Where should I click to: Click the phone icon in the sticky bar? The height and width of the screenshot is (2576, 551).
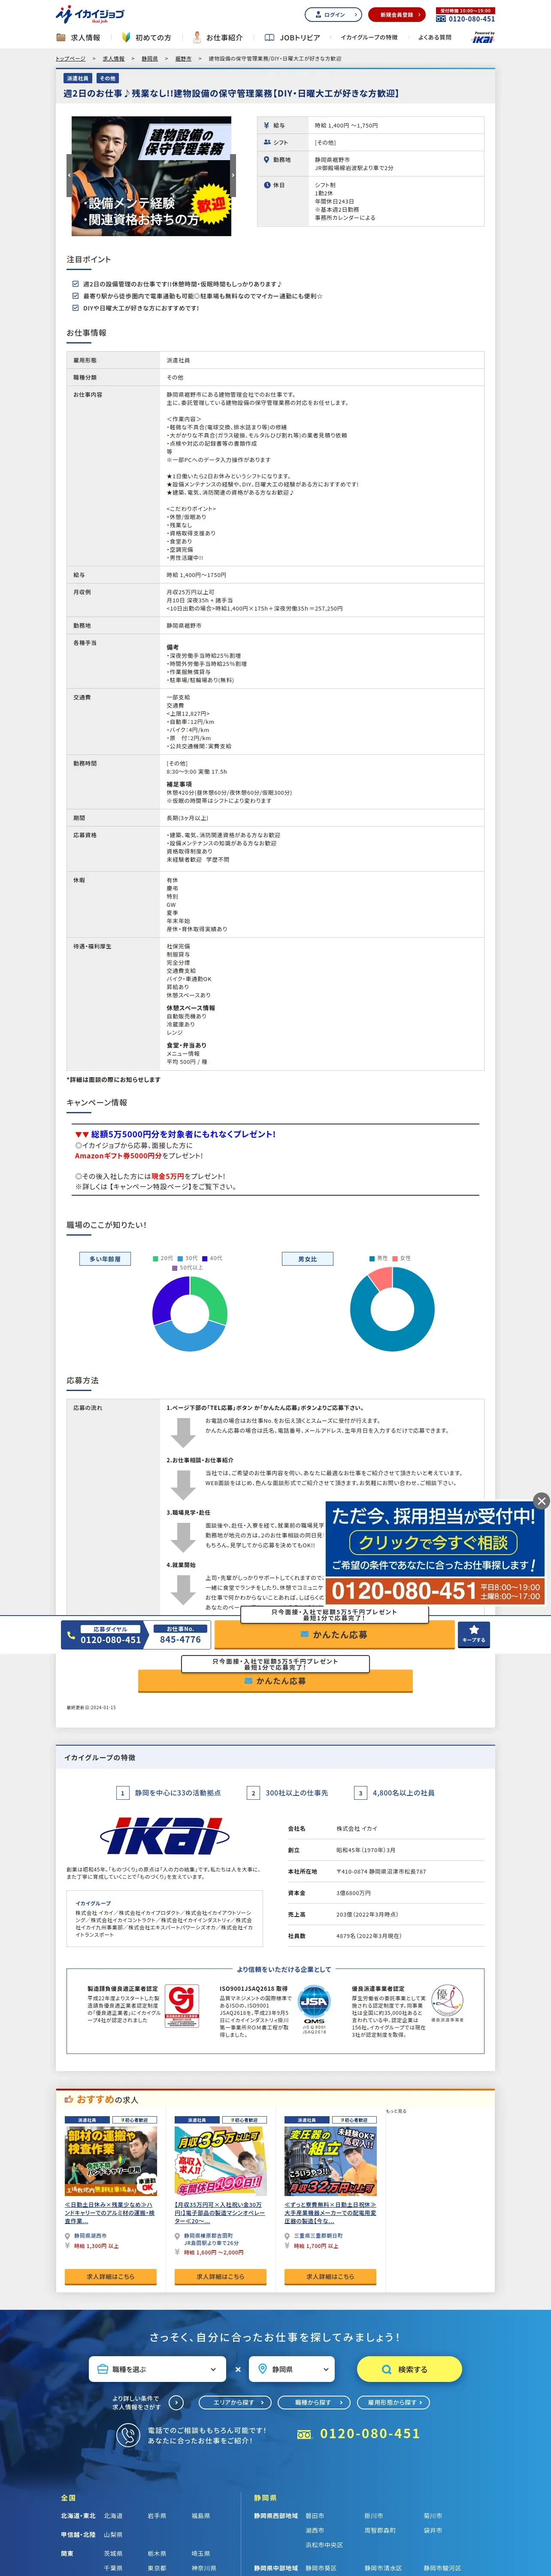point(70,1637)
